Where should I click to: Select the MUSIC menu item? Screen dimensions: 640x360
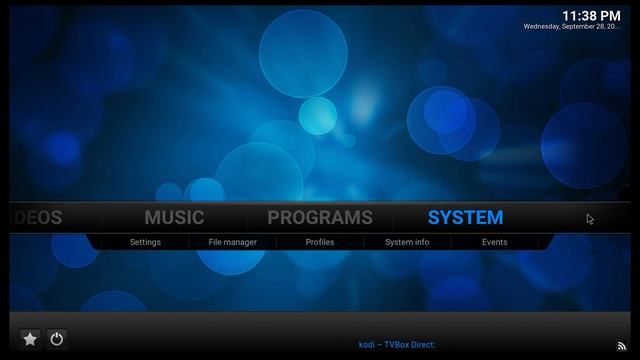pos(174,217)
